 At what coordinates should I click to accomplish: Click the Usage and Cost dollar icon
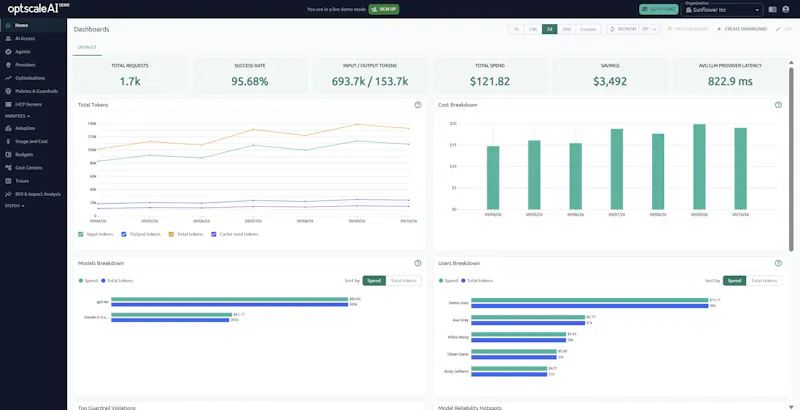coord(8,141)
